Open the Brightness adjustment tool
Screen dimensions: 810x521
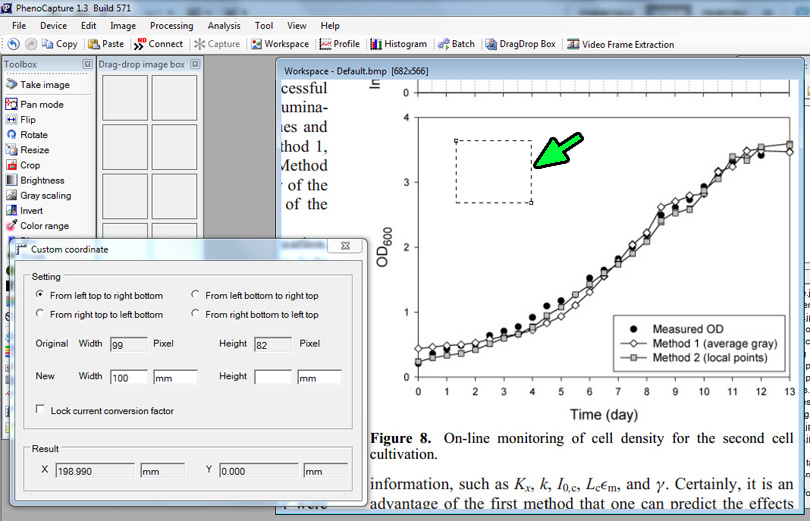(41, 180)
